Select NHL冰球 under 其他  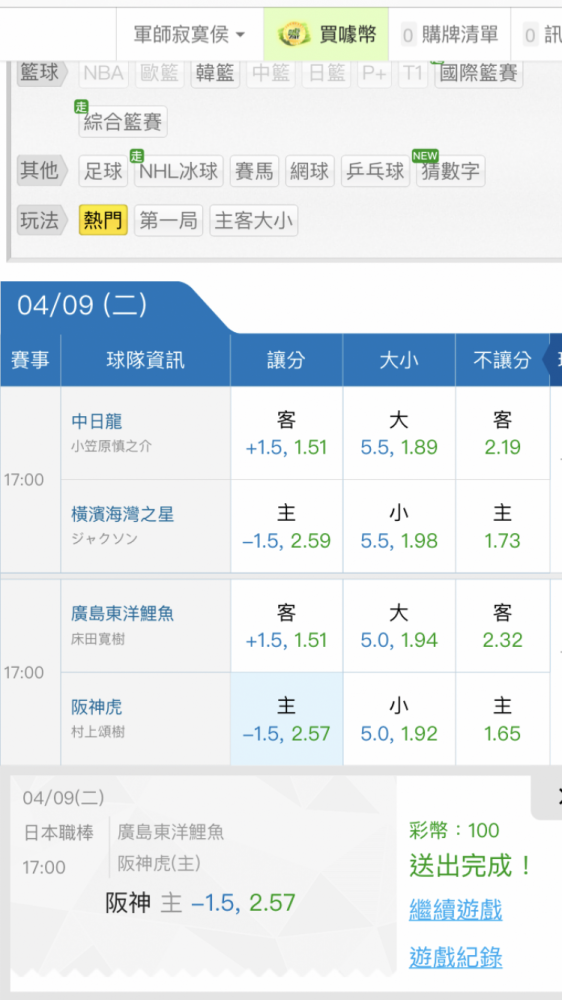(x=179, y=171)
